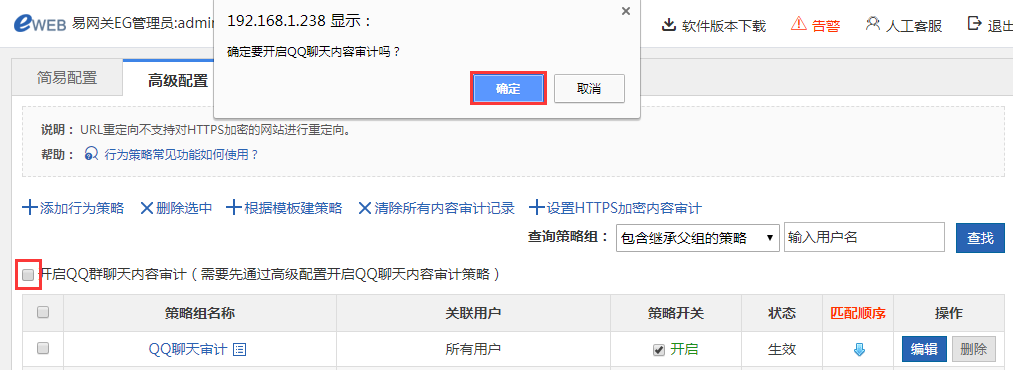Click the 查找 search button
Viewport: 1013px width, 370px height.
(x=980, y=238)
